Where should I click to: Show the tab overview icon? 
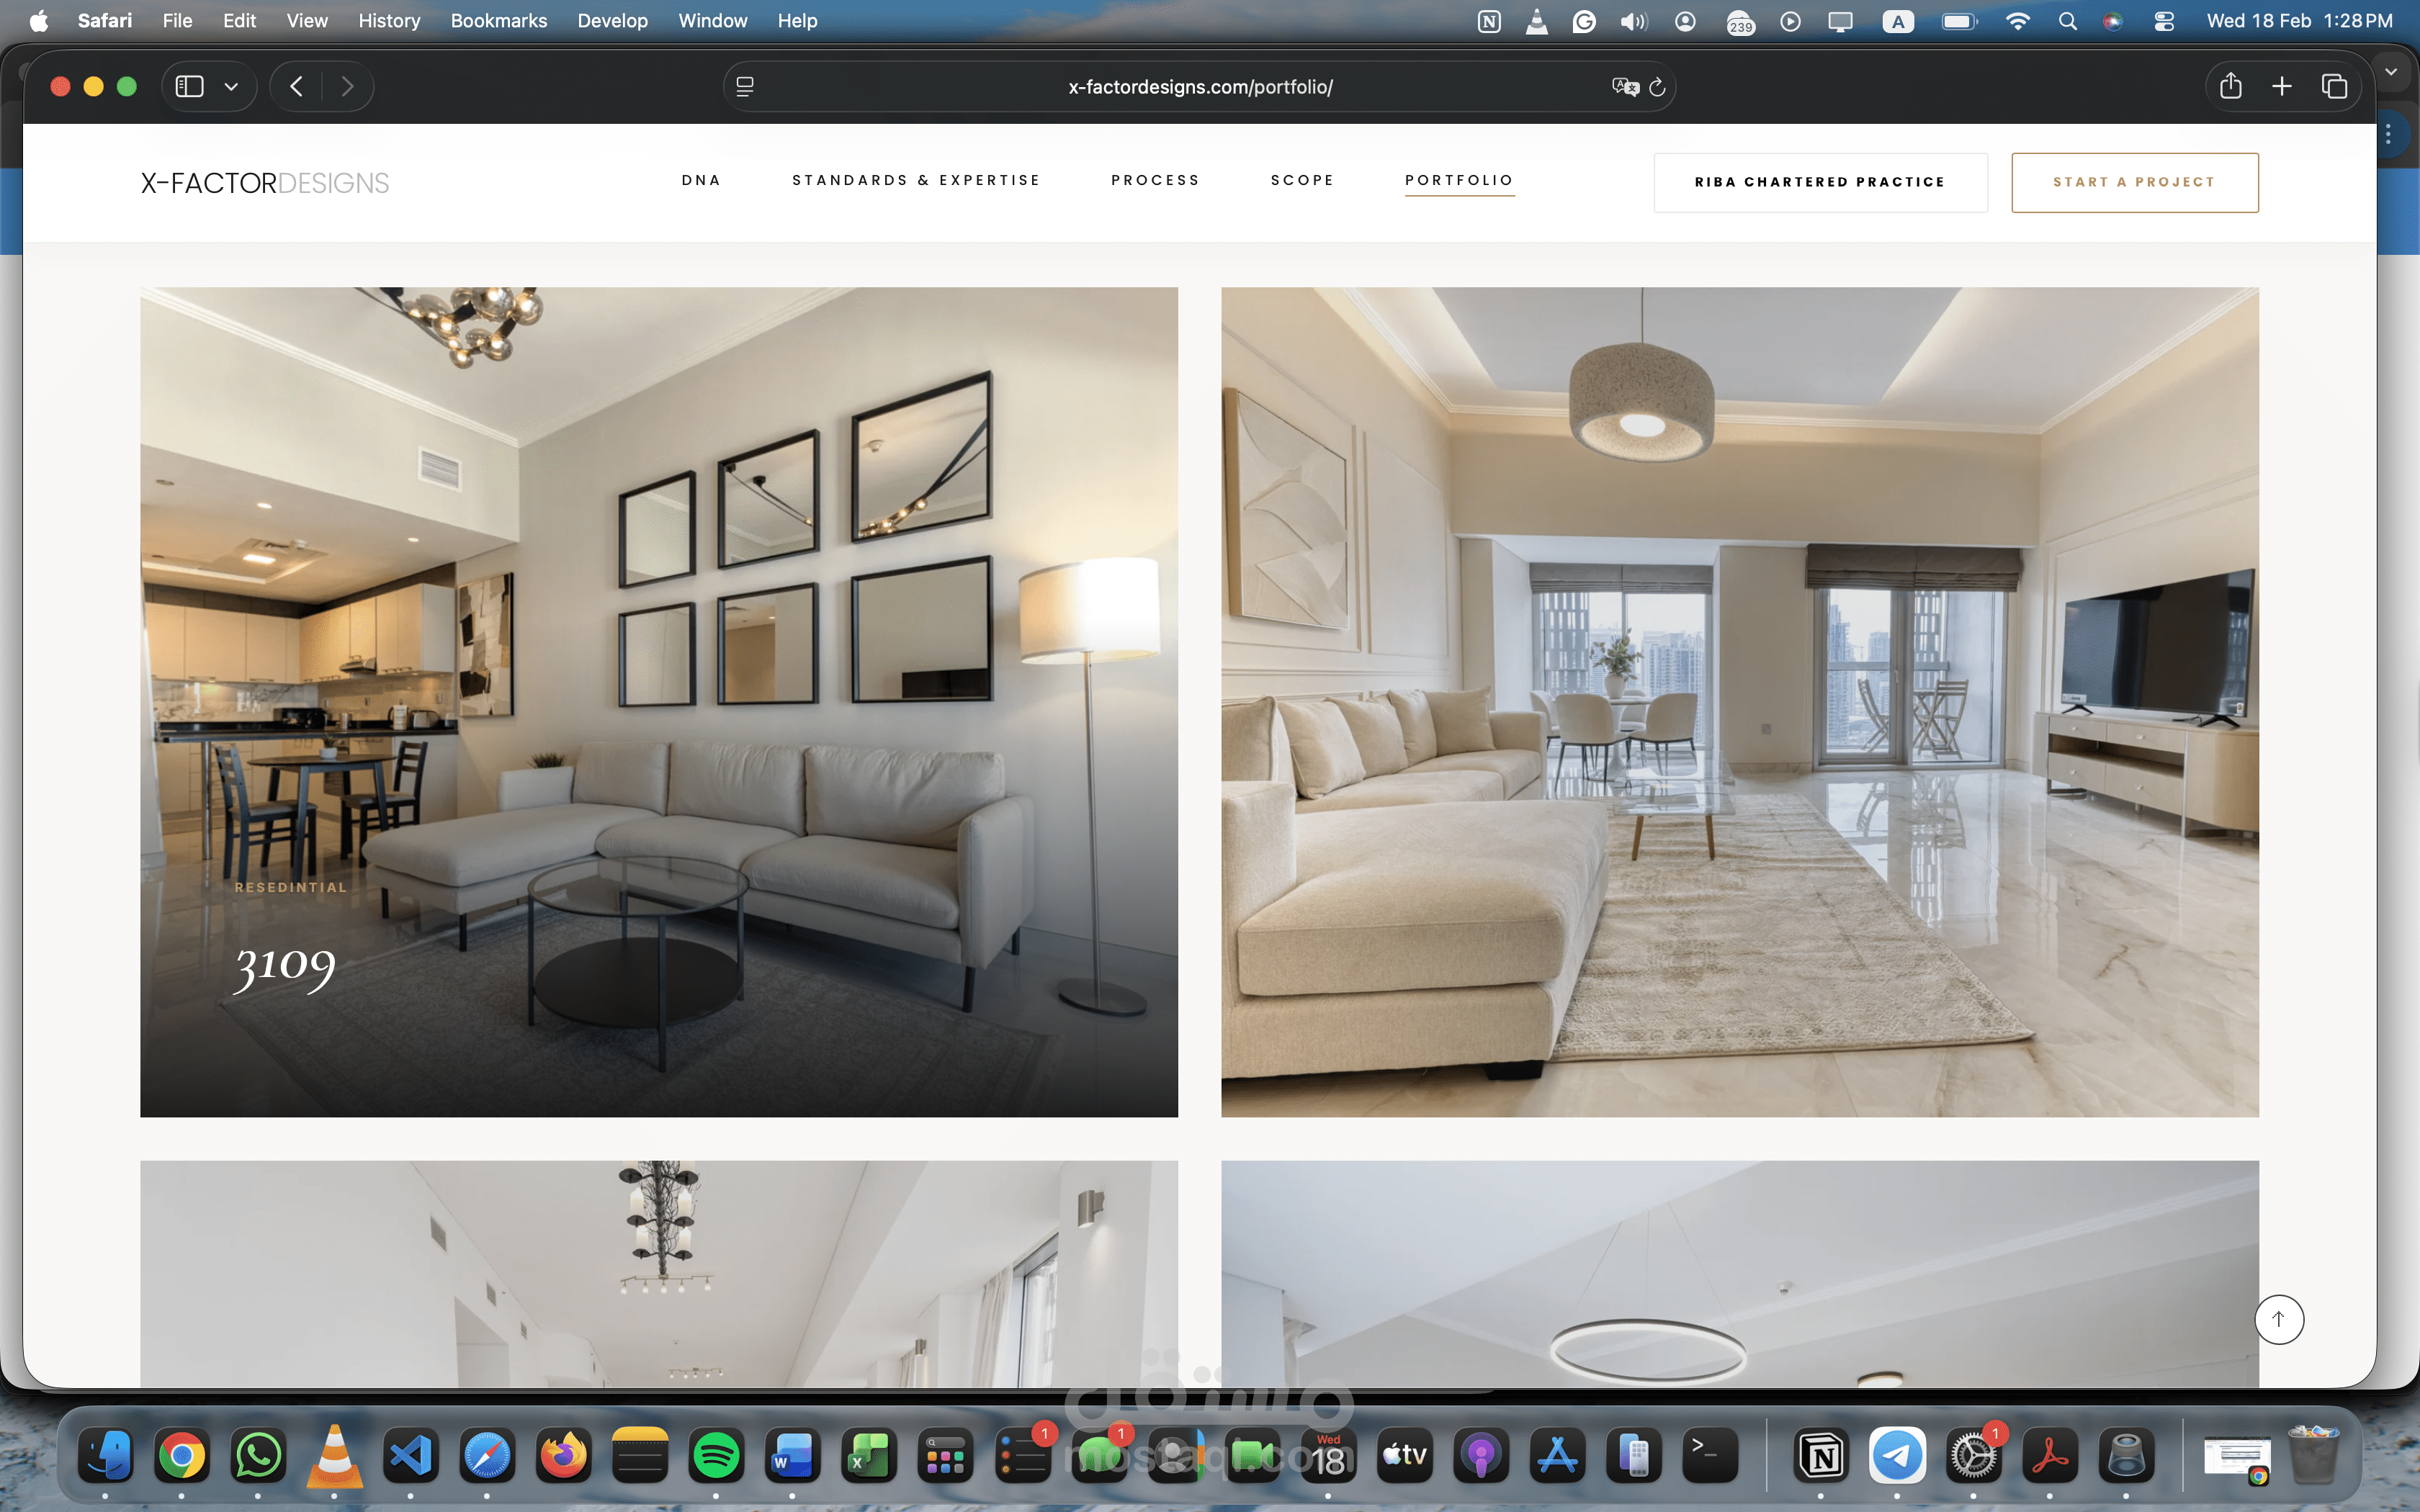coord(2334,86)
